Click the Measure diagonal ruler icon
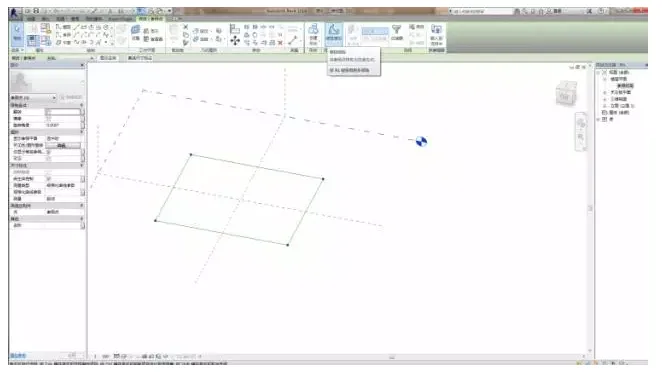 (292, 41)
